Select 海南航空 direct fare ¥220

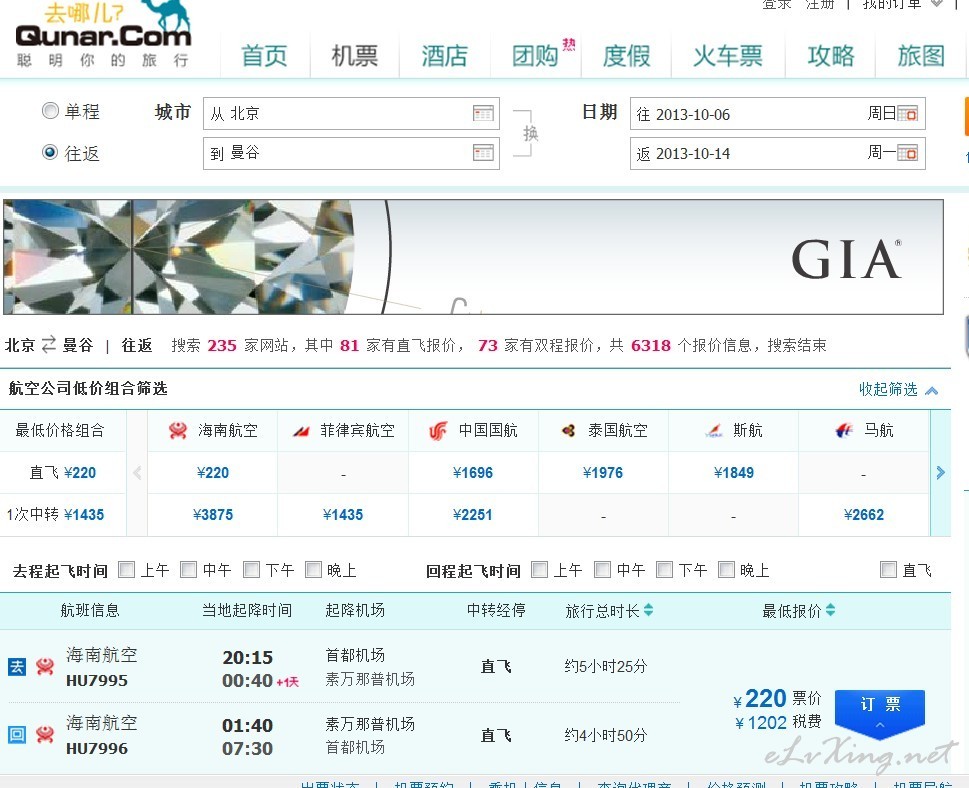(x=213, y=473)
